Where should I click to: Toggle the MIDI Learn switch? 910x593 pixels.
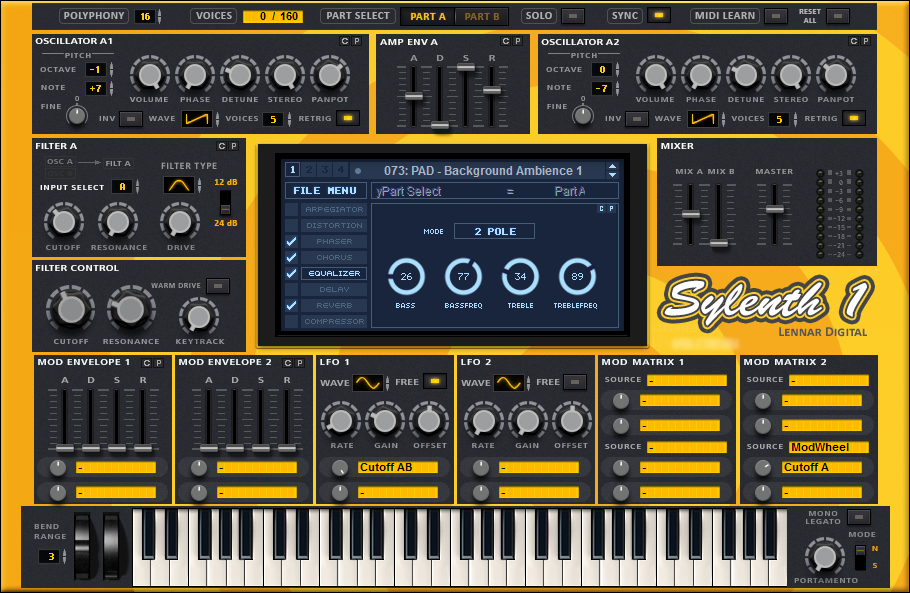pos(775,16)
